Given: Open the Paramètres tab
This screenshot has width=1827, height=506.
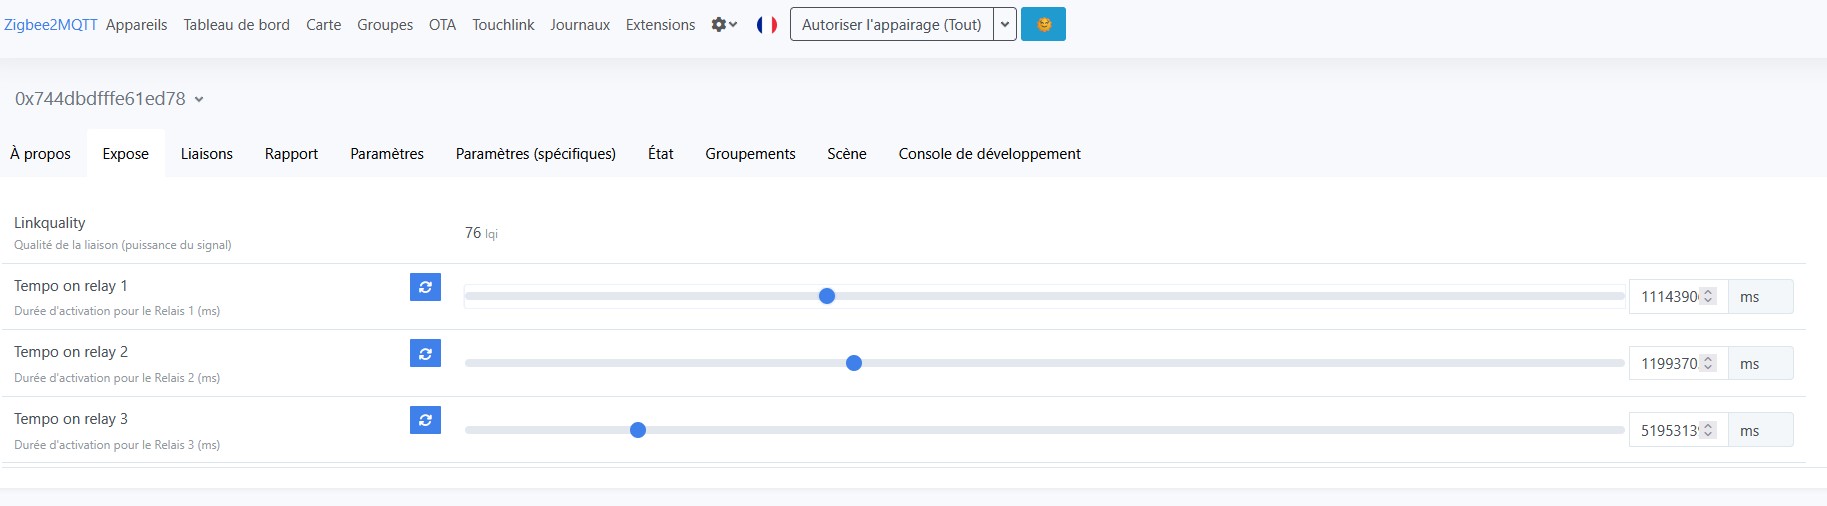Looking at the screenshot, I should click(x=387, y=154).
